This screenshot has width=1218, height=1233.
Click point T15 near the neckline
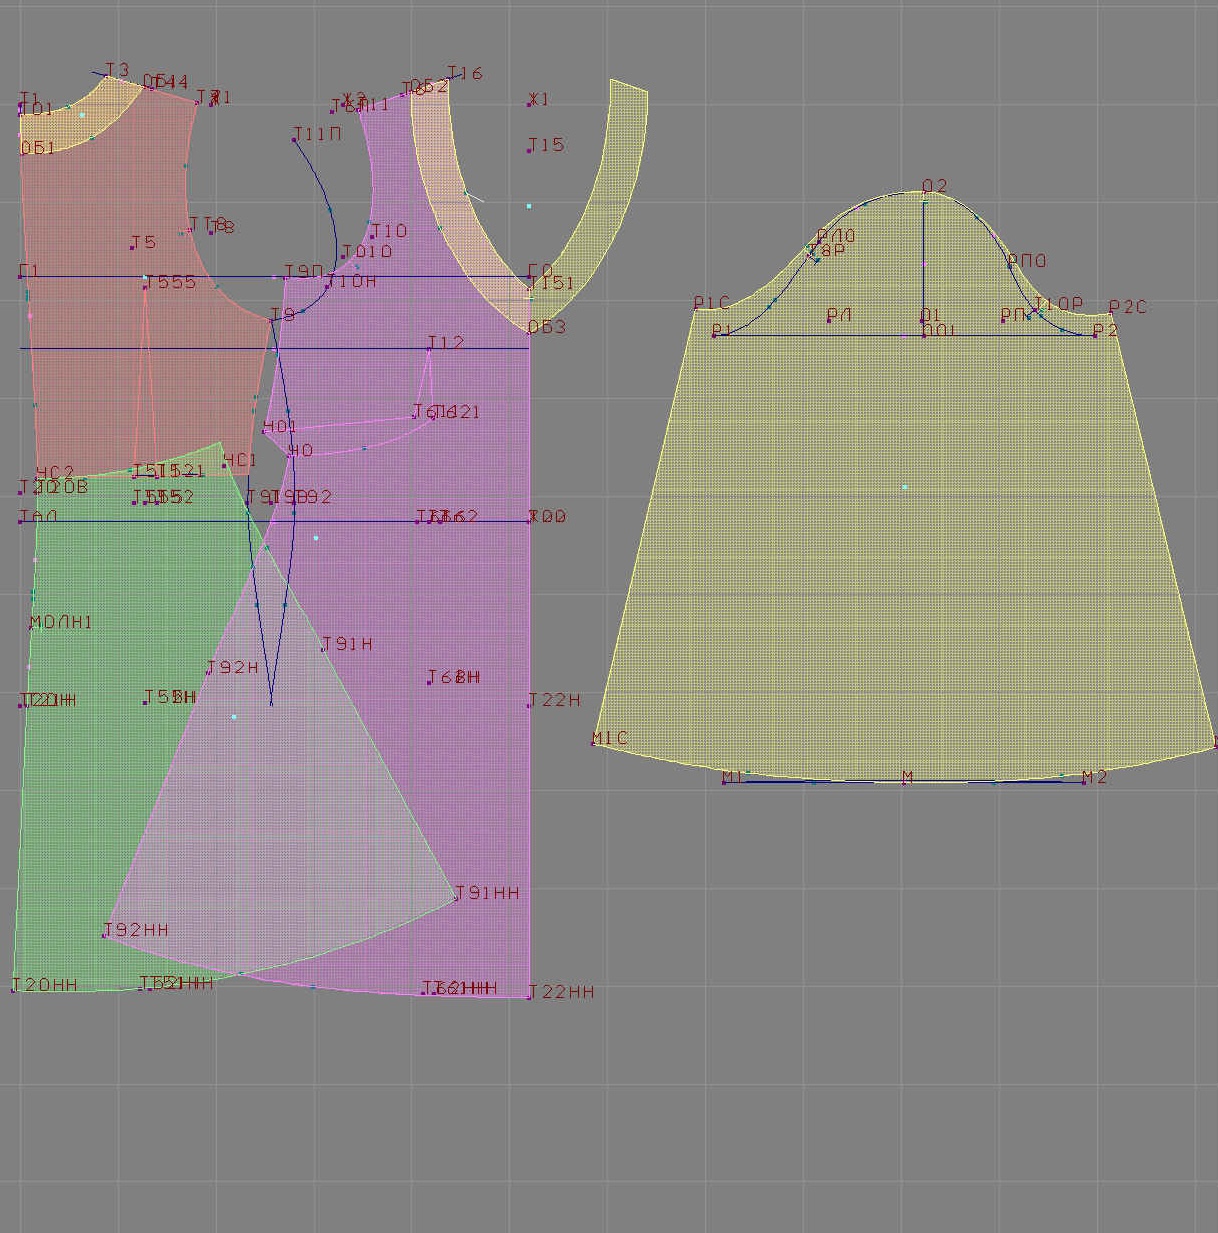[530, 150]
